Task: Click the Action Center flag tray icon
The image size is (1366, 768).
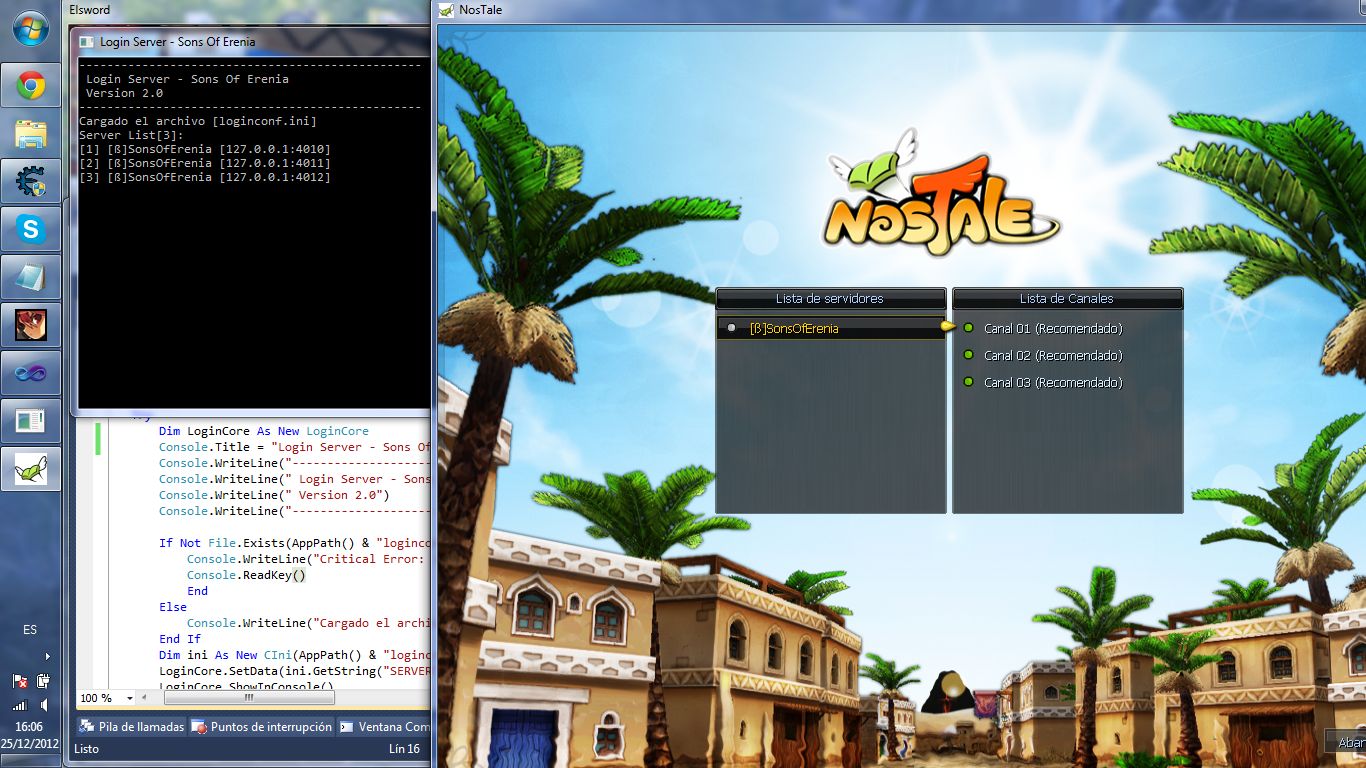Action: point(20,681)
